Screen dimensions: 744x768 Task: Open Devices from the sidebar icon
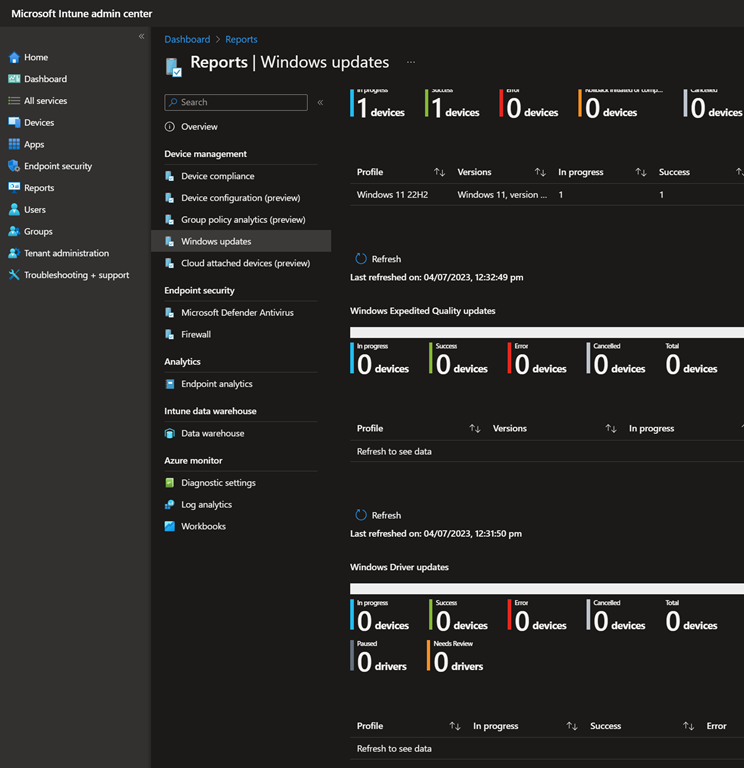click(14, 123)
